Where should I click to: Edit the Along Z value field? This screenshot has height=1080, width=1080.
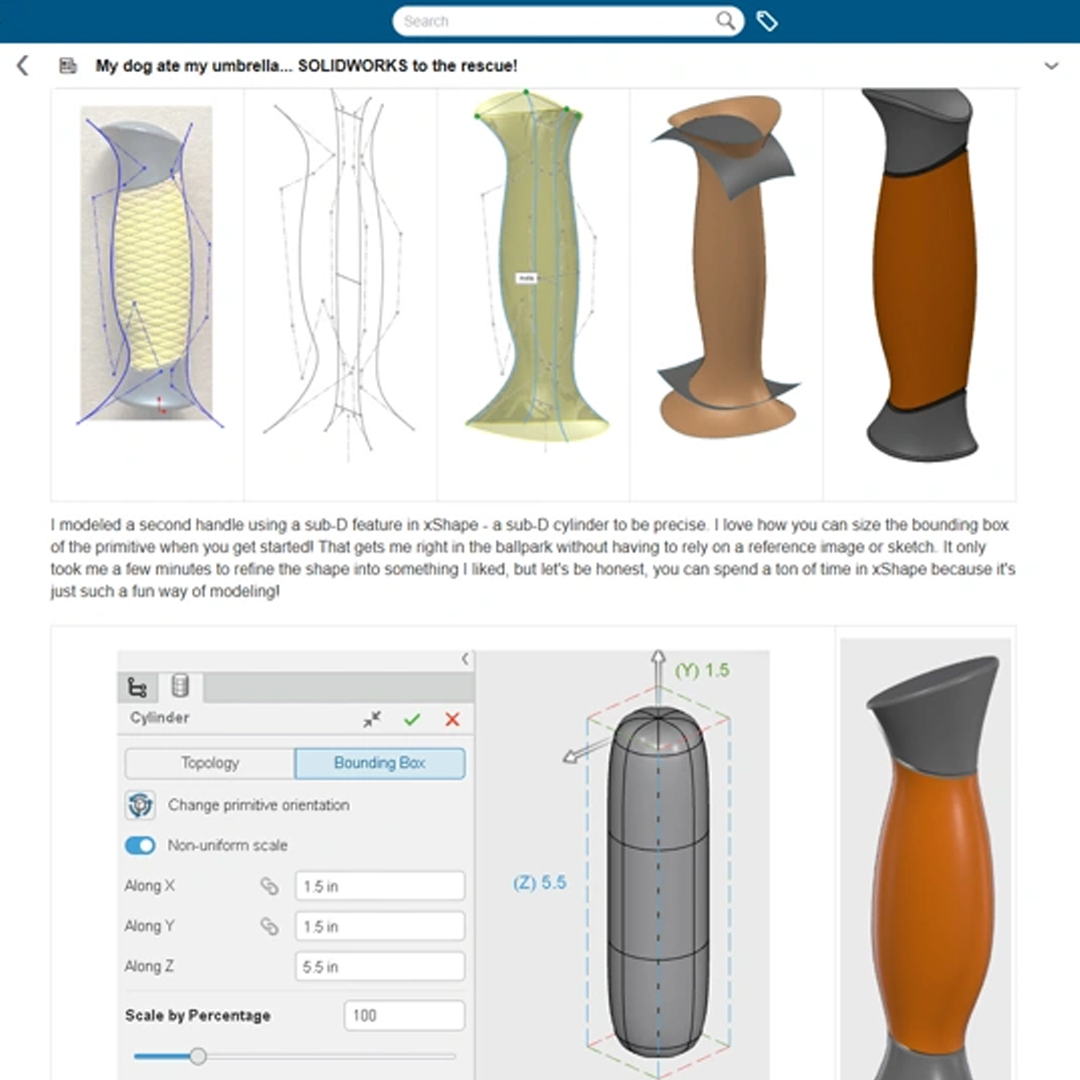[380, 966]
